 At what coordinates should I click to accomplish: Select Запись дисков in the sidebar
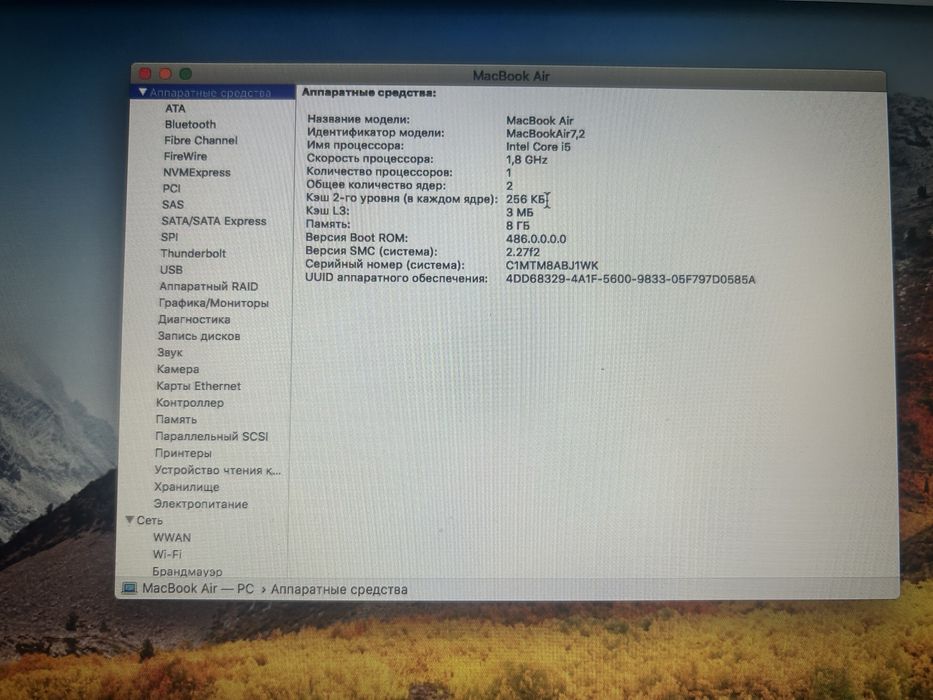pos(199,336)
